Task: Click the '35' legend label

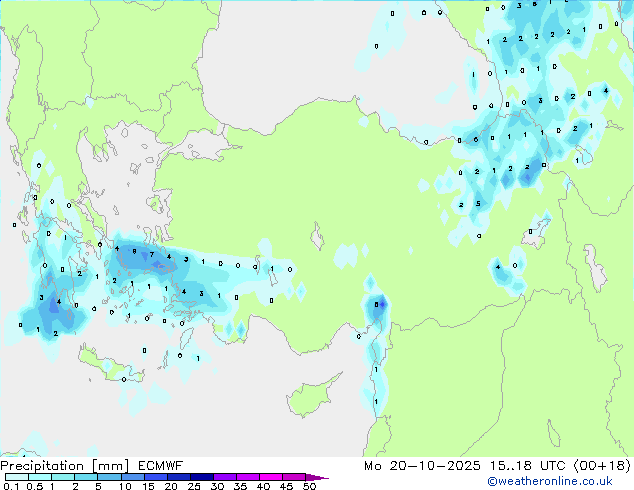Action: pyautogui.click(x=240, y=486)
